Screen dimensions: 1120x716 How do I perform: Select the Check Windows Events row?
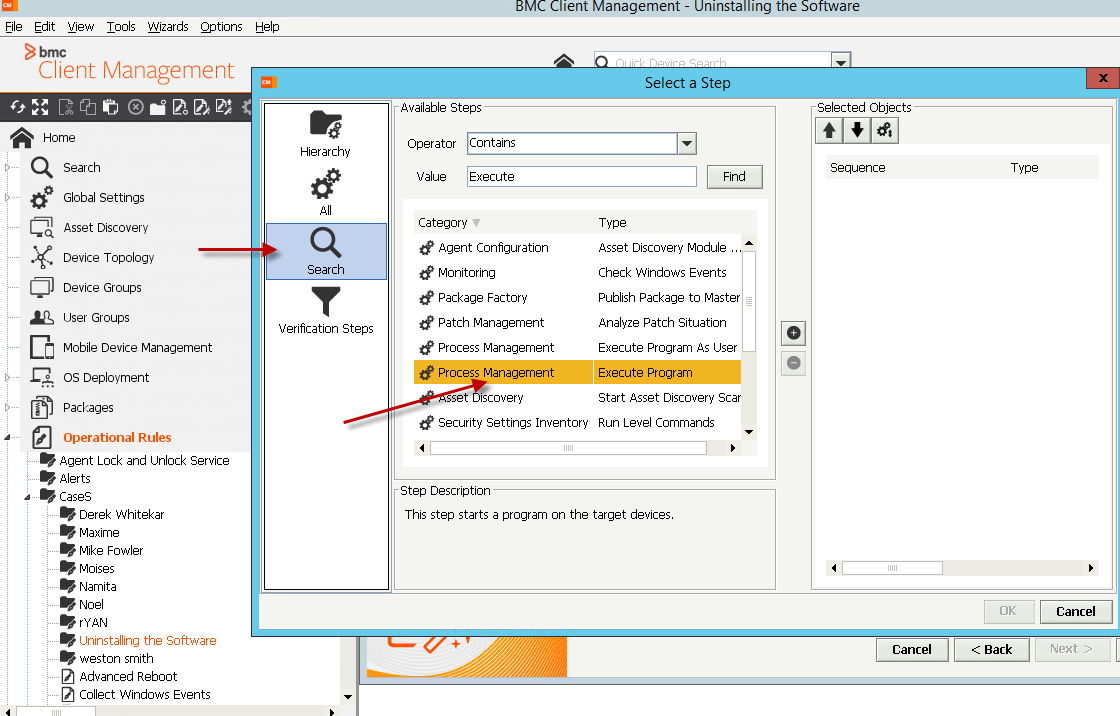point(577,272)
